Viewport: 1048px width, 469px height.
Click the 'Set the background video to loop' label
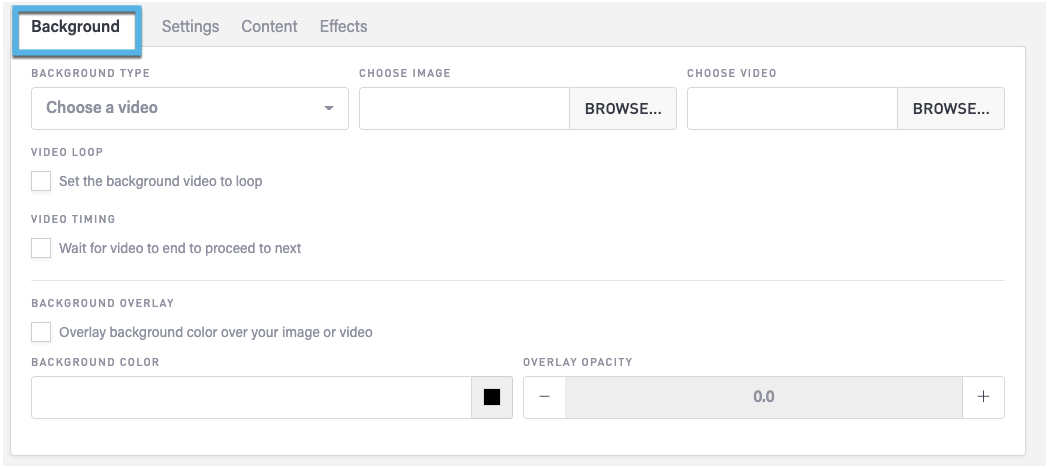161,182
